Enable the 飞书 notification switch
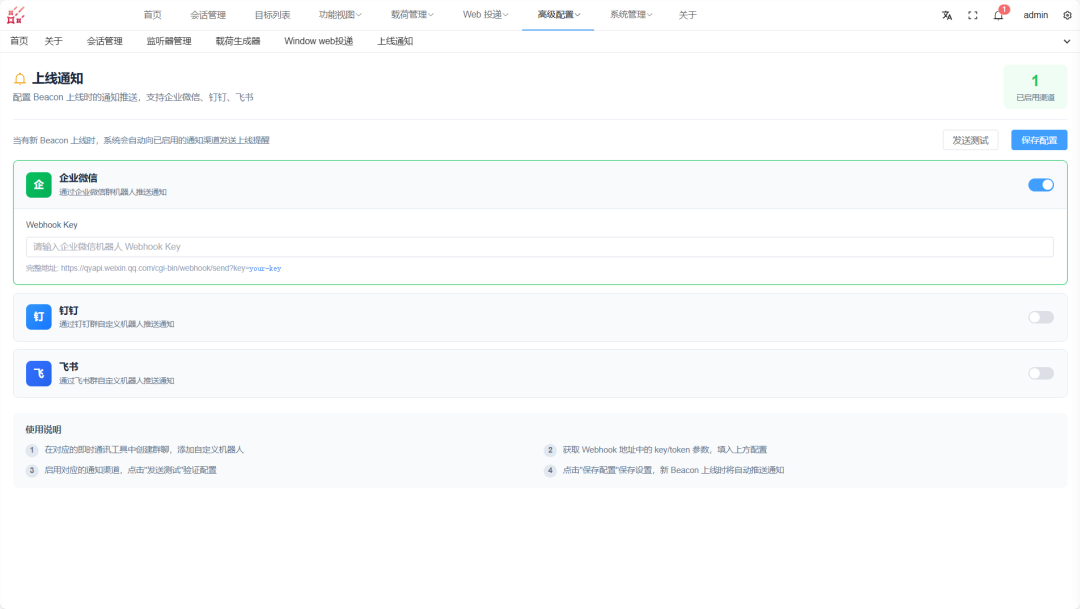 coord(1041,373)
